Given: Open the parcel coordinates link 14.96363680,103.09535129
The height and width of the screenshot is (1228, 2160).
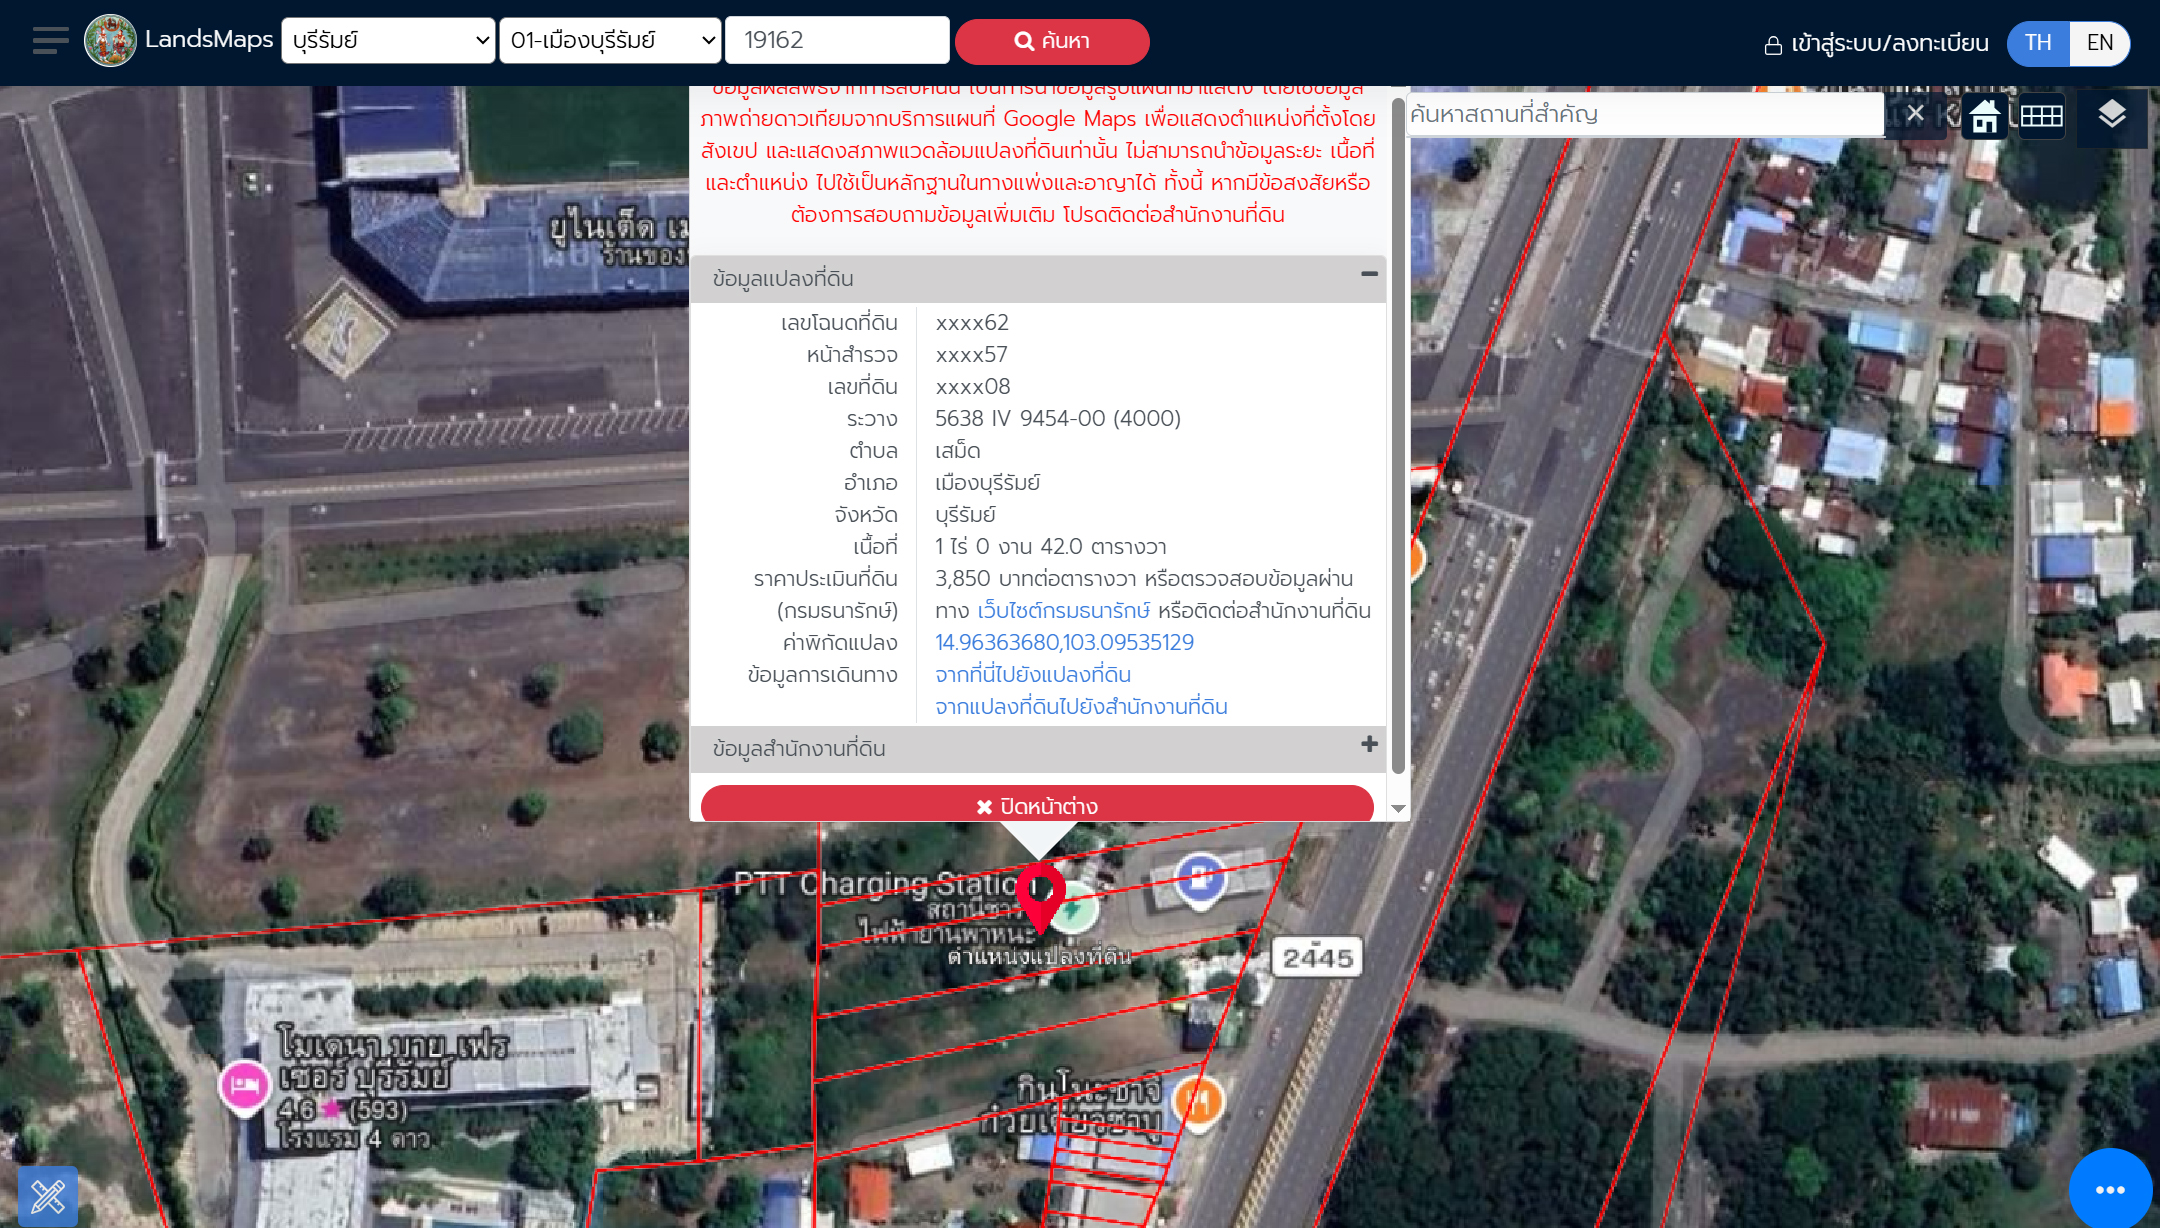Looking at the screenshot, I should point(1064,643).
